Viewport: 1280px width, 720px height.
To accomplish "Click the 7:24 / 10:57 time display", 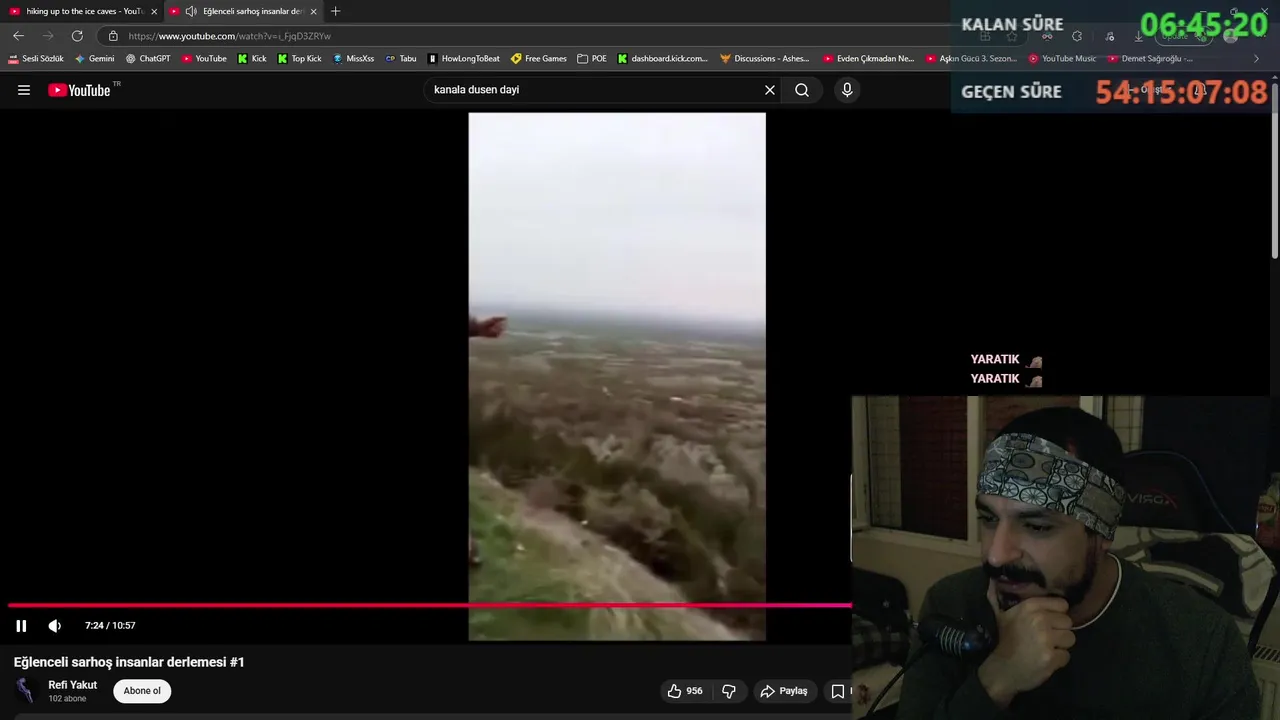I will tap(110, 626).
